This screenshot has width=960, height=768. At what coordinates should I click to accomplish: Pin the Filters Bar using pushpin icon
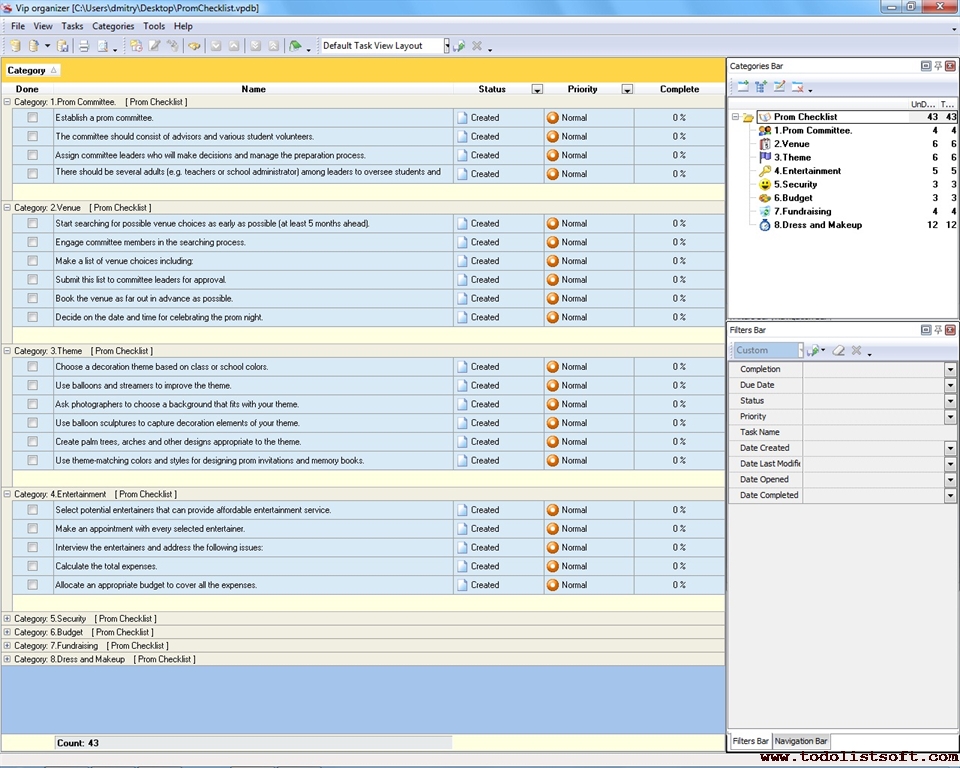point(938,329)
